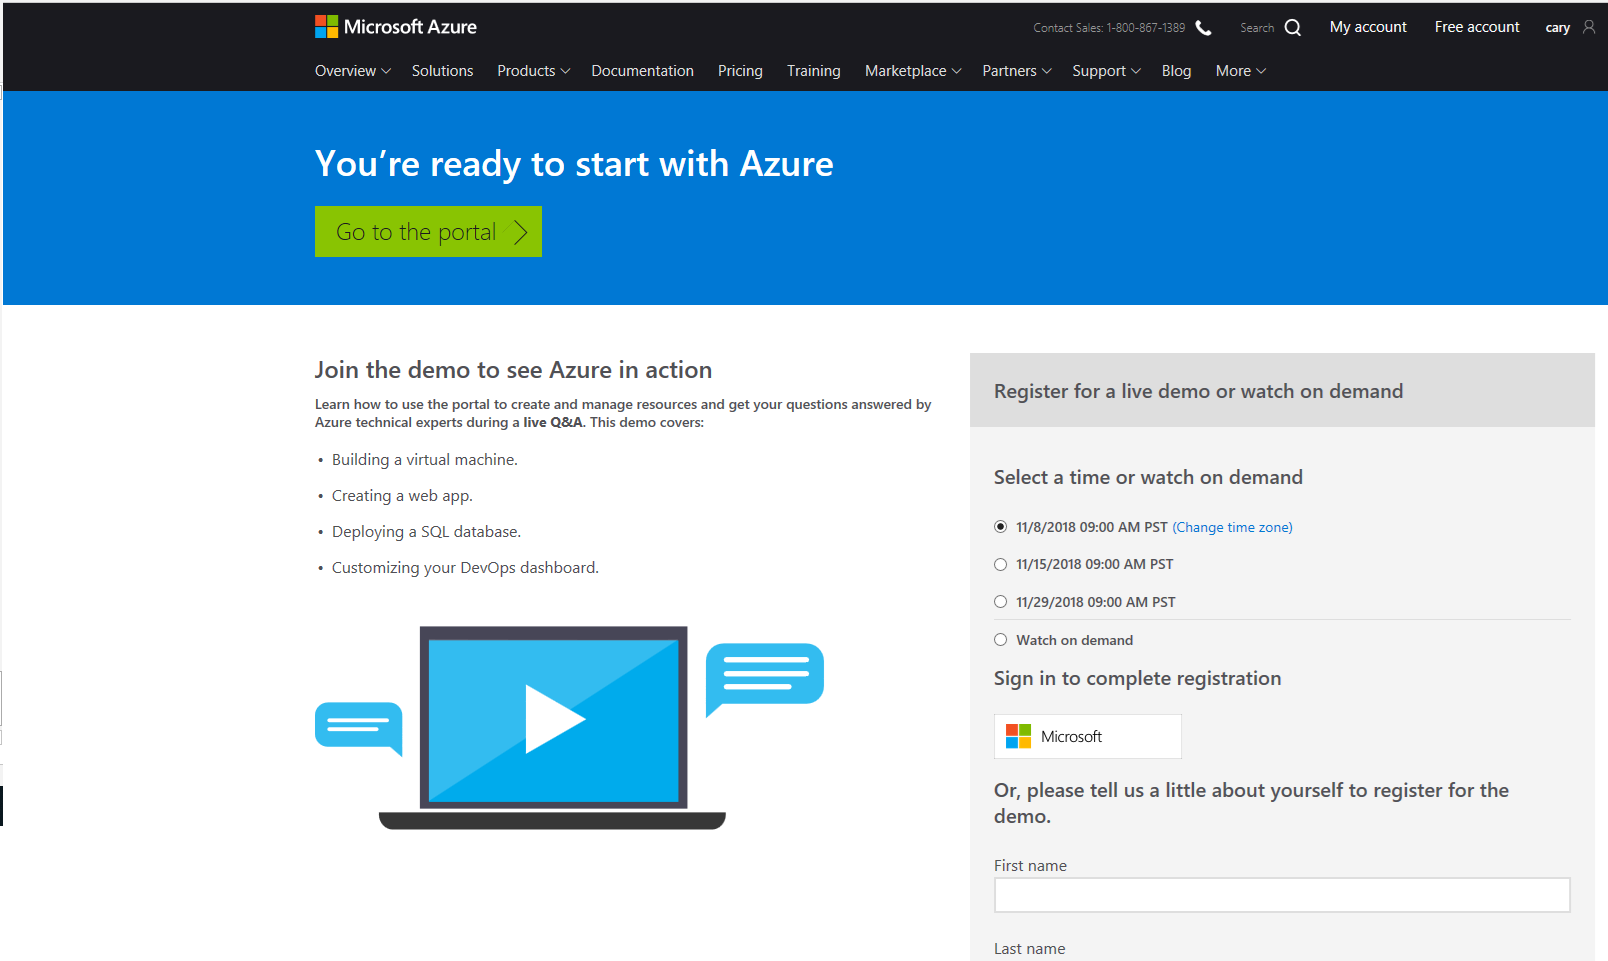Play the demo video on the laptop illustration

(554, 718)
